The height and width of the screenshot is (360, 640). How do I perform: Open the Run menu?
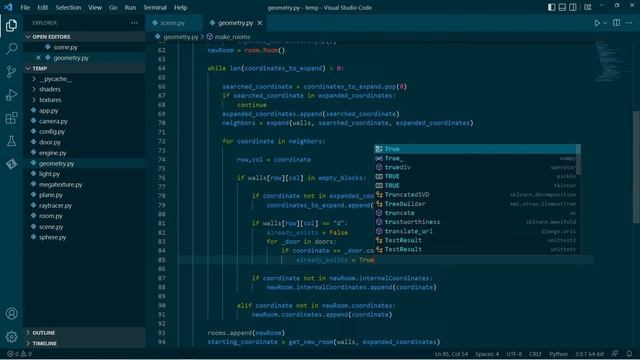130,7
